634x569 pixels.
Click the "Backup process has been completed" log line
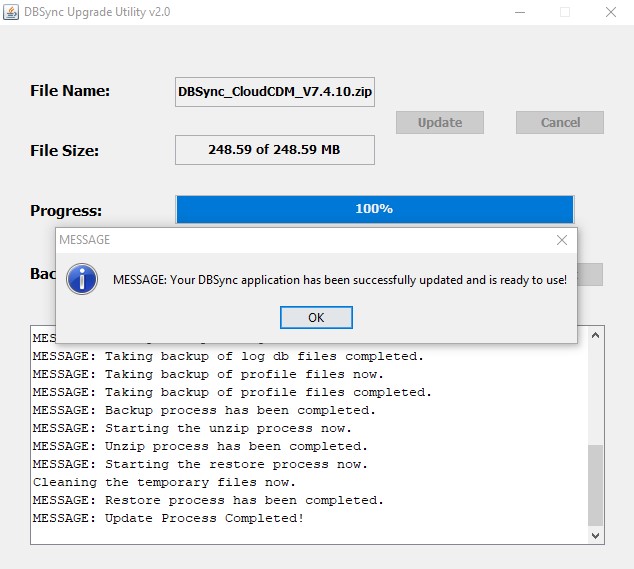point(204,410)
